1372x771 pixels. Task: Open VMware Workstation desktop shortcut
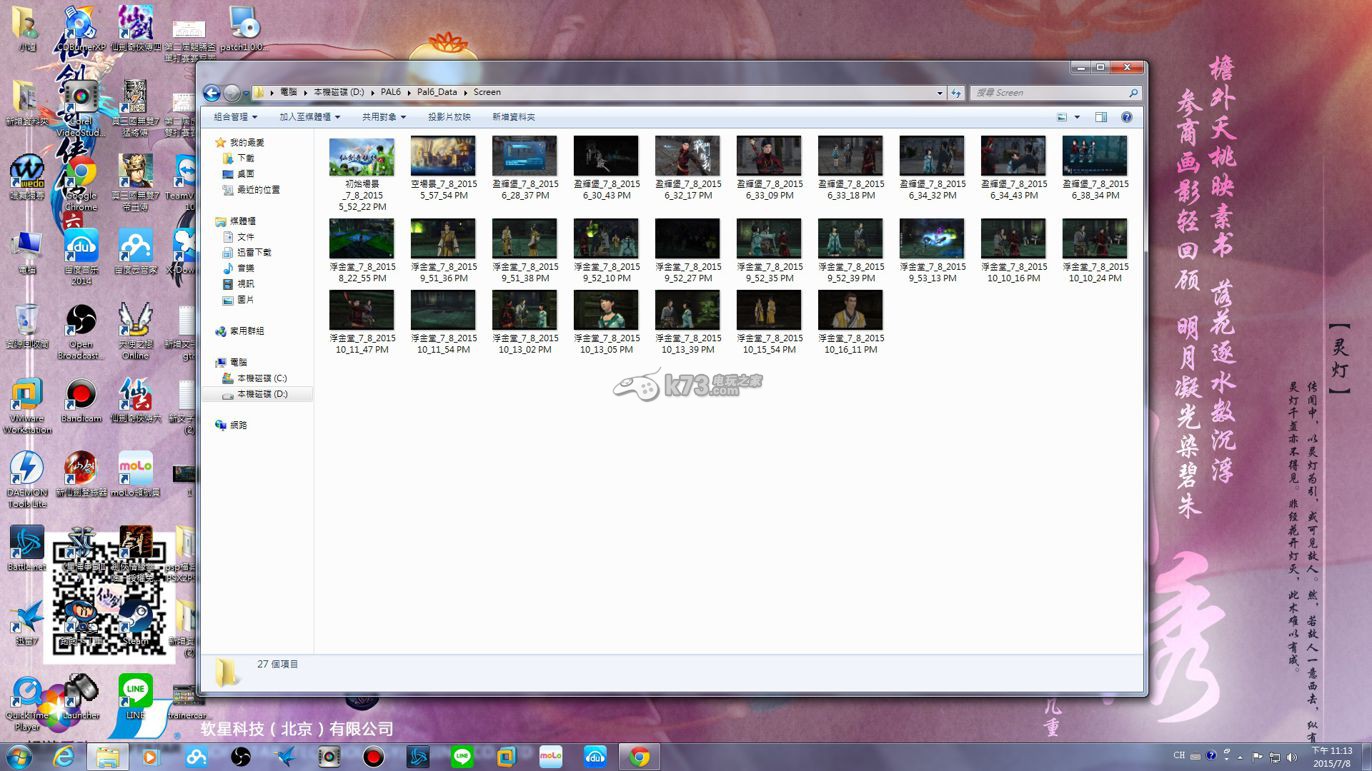27,406
